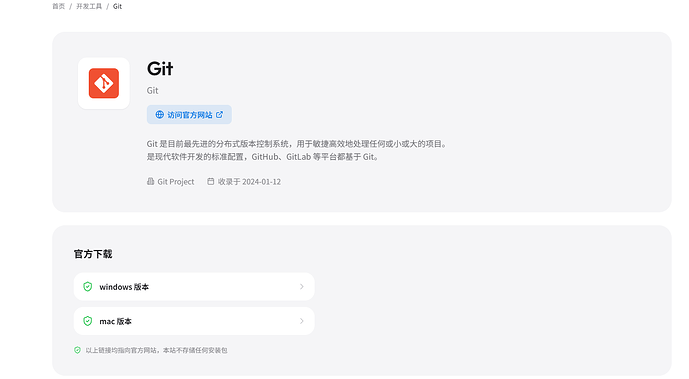Open the 访问官方网站 official site button
This screenshot has height=379, width=689.
[x=189, y=115]
